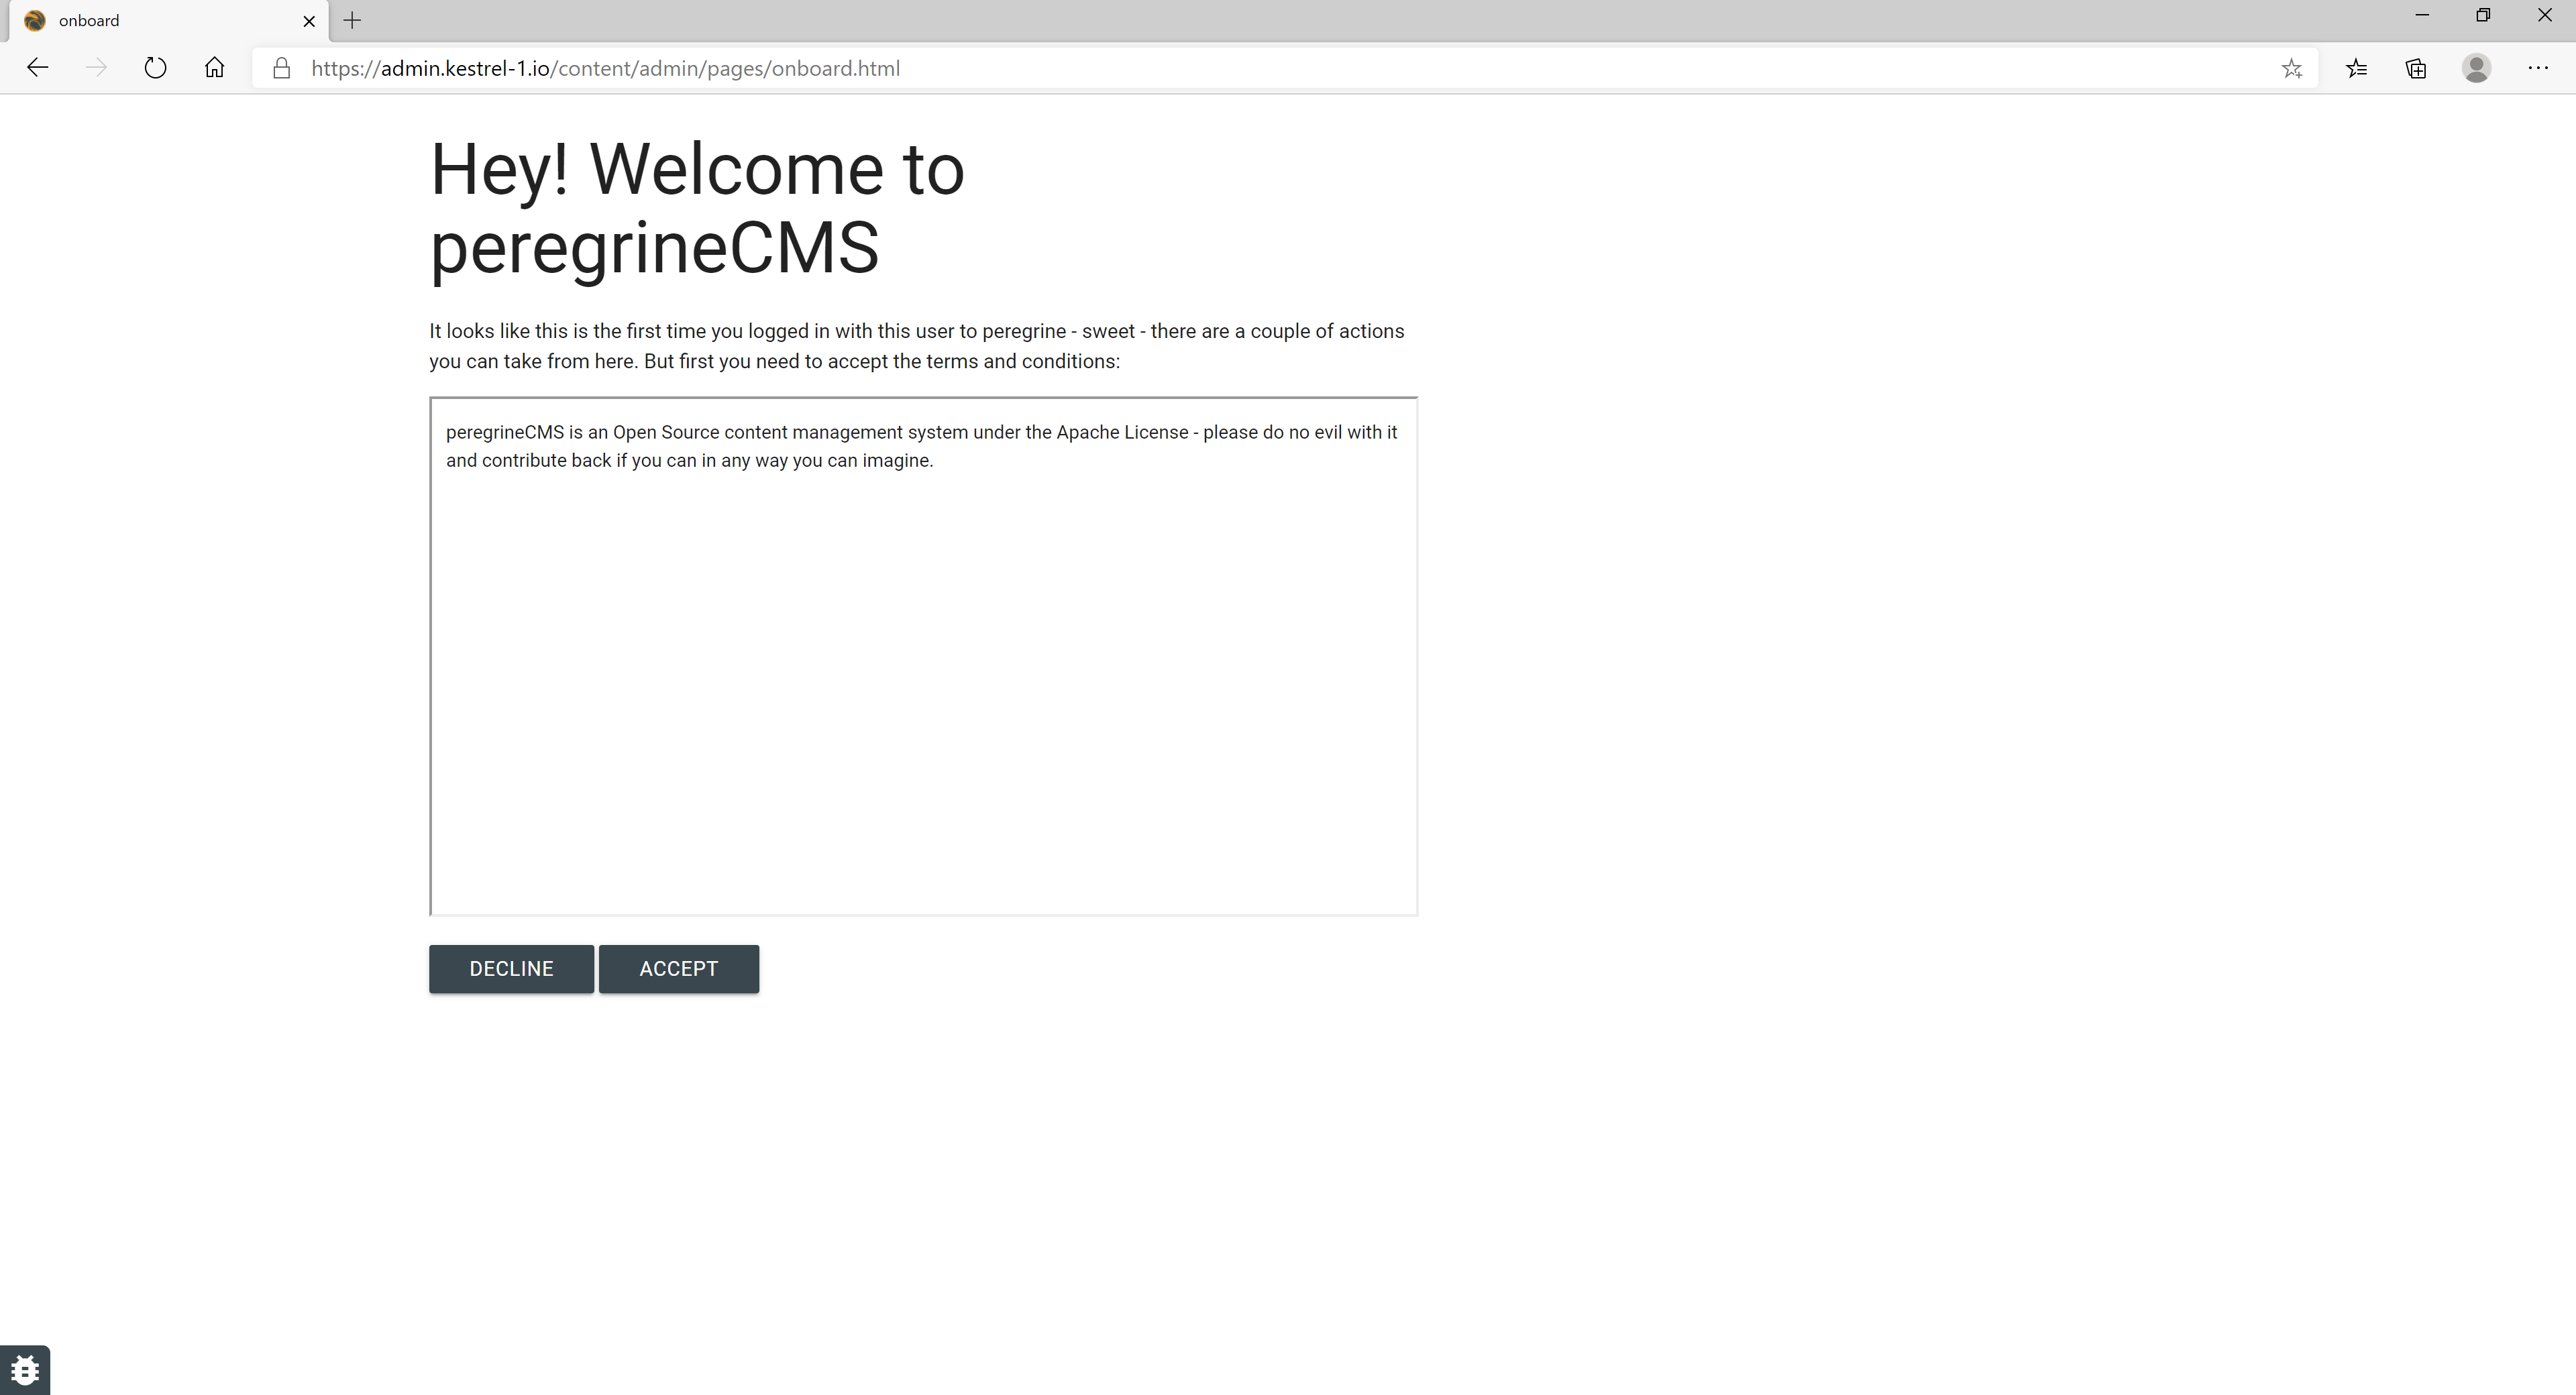This screenshot has height=1395, width=2576.
Task: Open the Settings and more menu
Action: tap(2537, 68)
